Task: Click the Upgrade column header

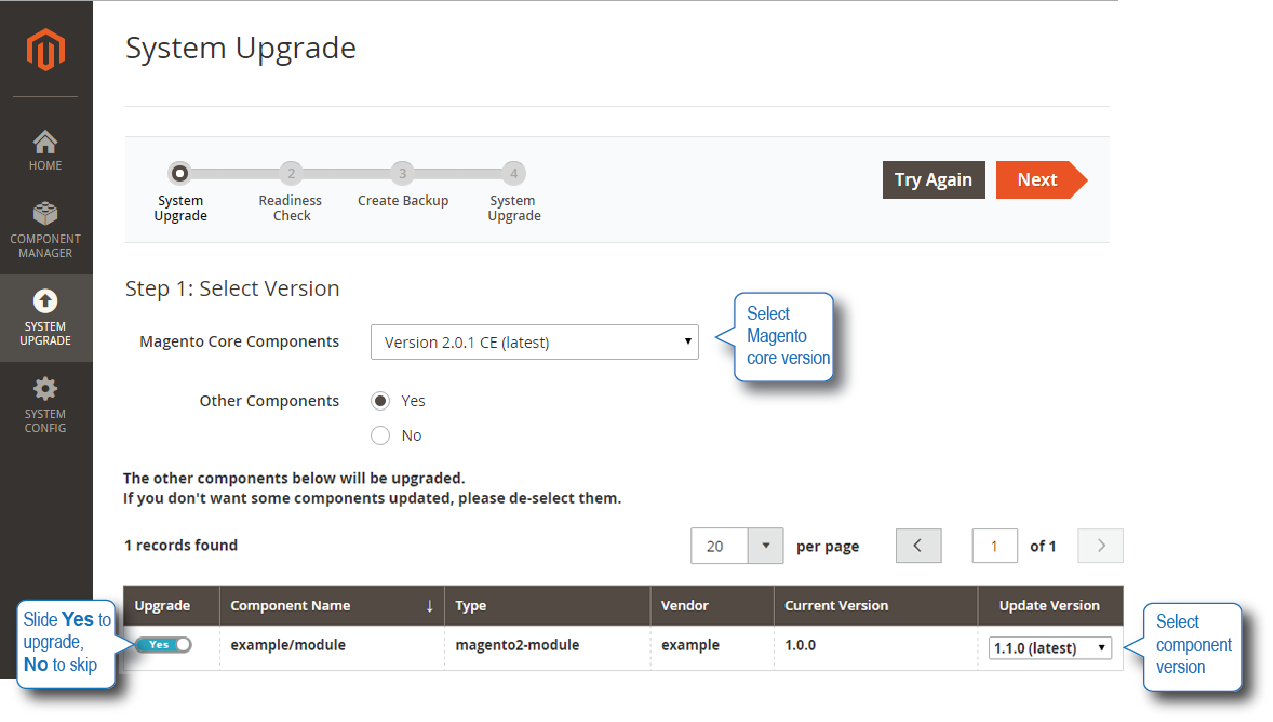Action: pyautogui.click(x=171, y=606)
